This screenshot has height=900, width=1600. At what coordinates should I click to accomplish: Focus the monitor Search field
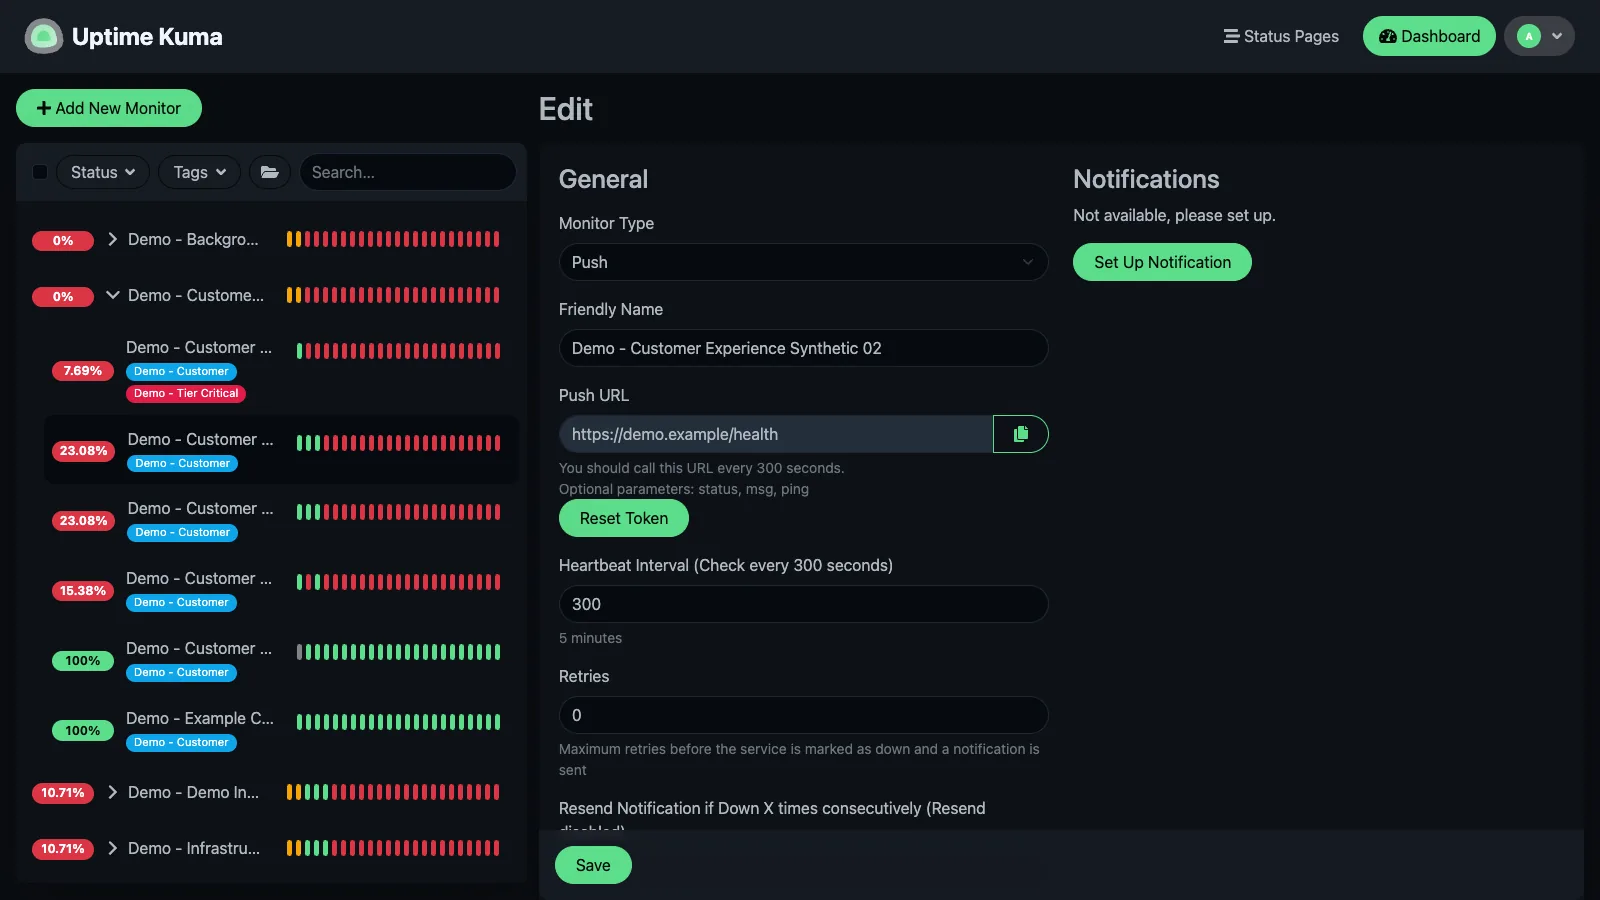[408, 172]
